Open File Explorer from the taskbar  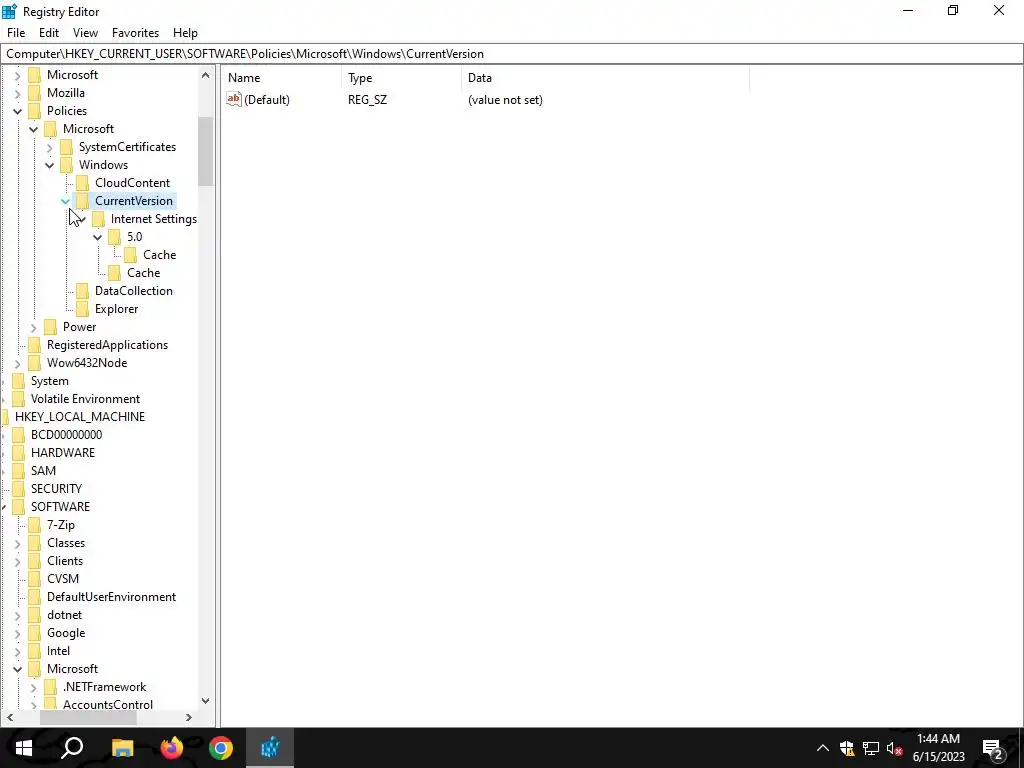122,748
